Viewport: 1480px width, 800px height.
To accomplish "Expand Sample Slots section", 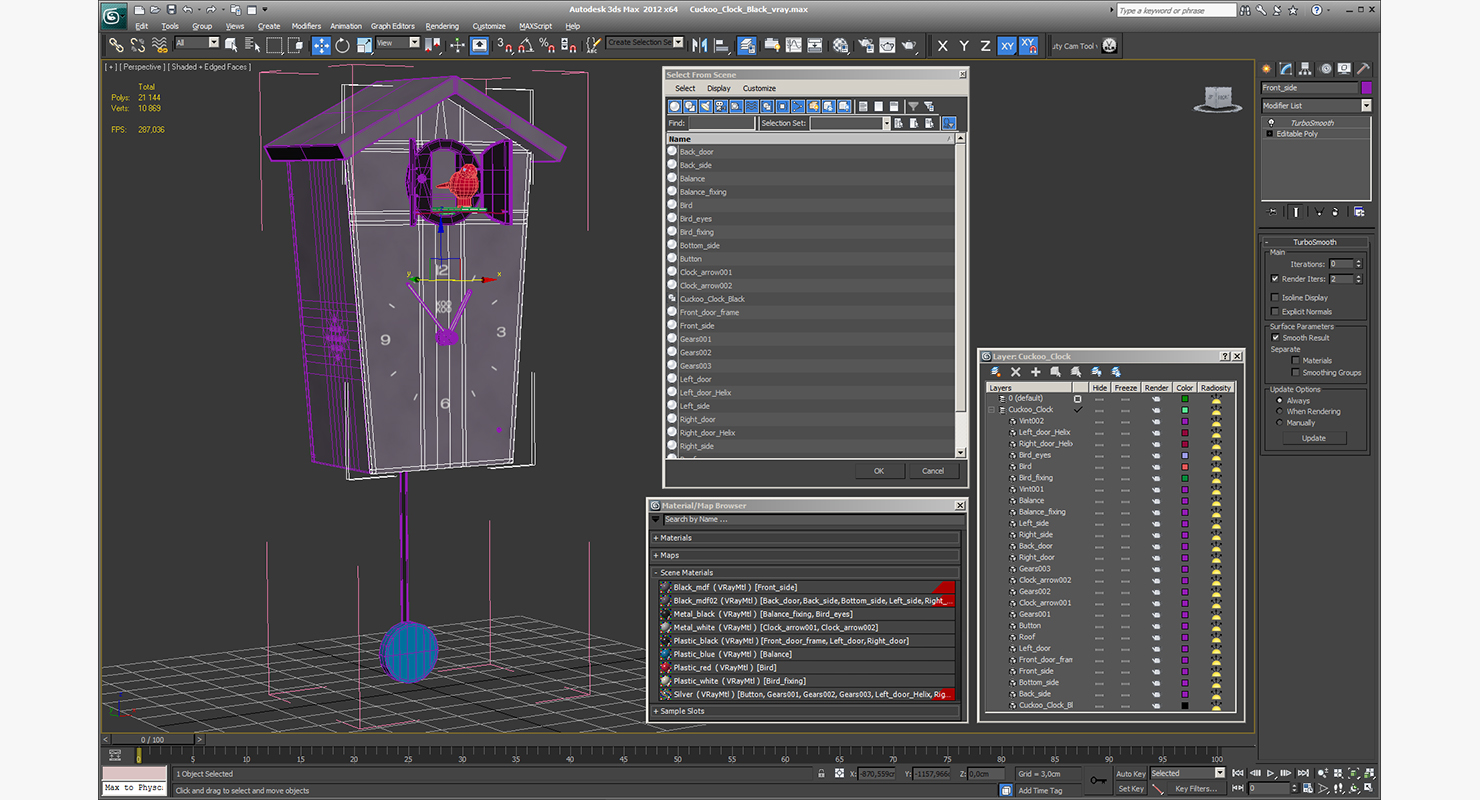I will click(x=806, y=711).
